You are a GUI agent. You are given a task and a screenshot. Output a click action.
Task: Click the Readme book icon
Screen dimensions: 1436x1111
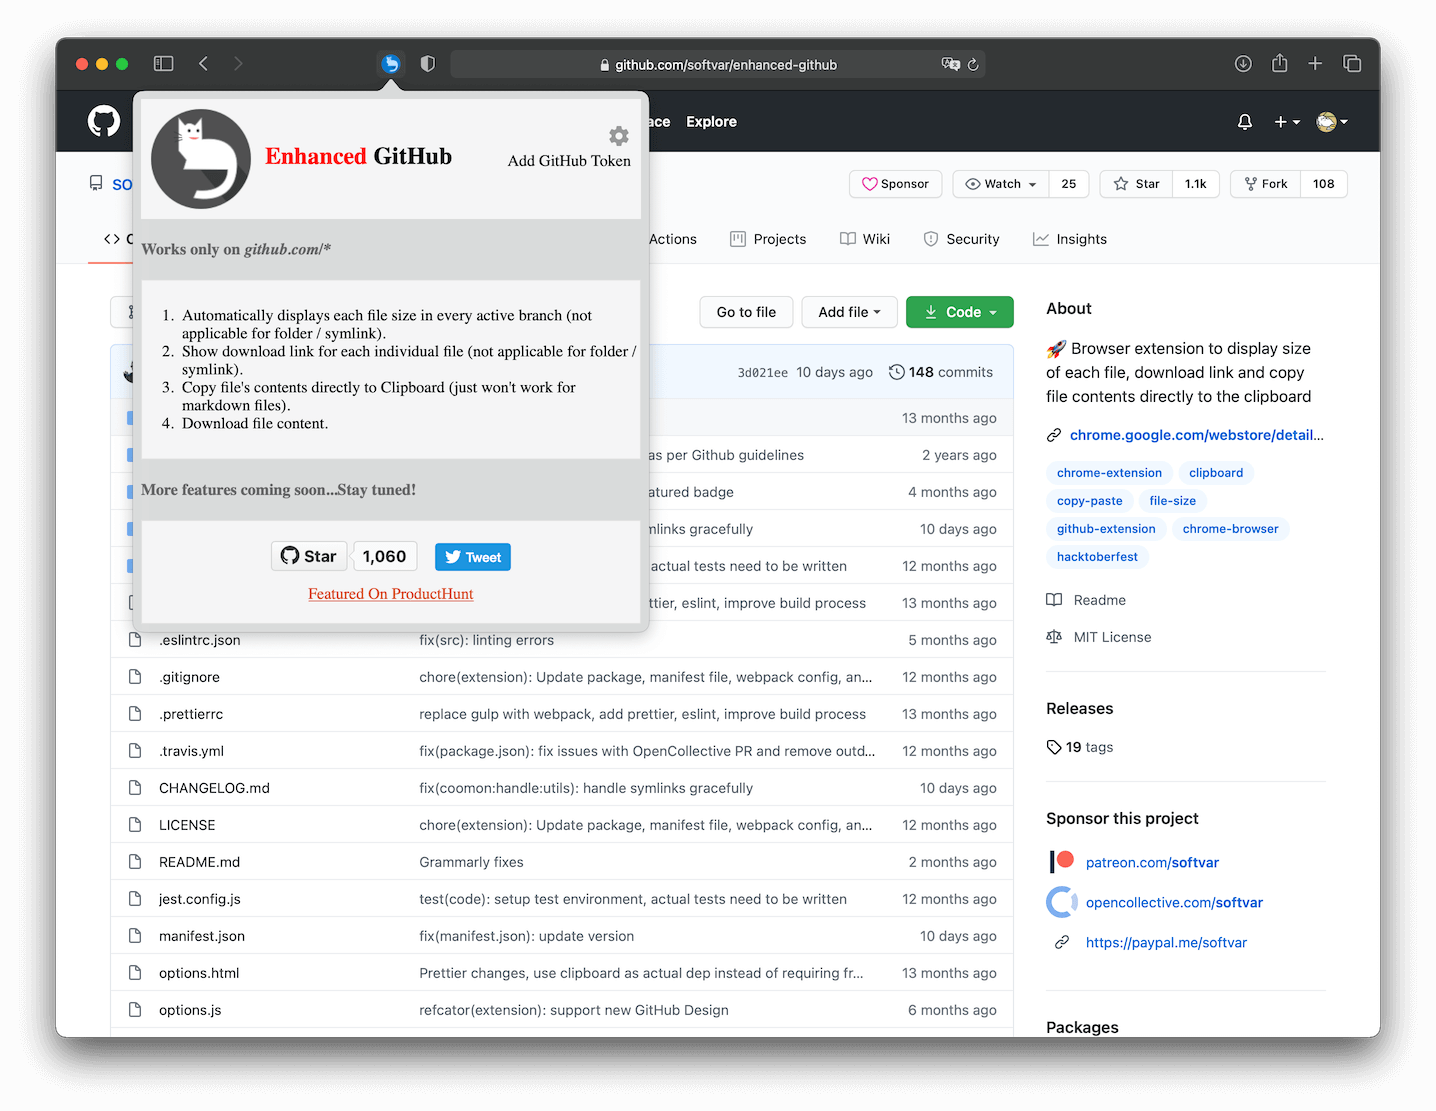point(1054,600)
